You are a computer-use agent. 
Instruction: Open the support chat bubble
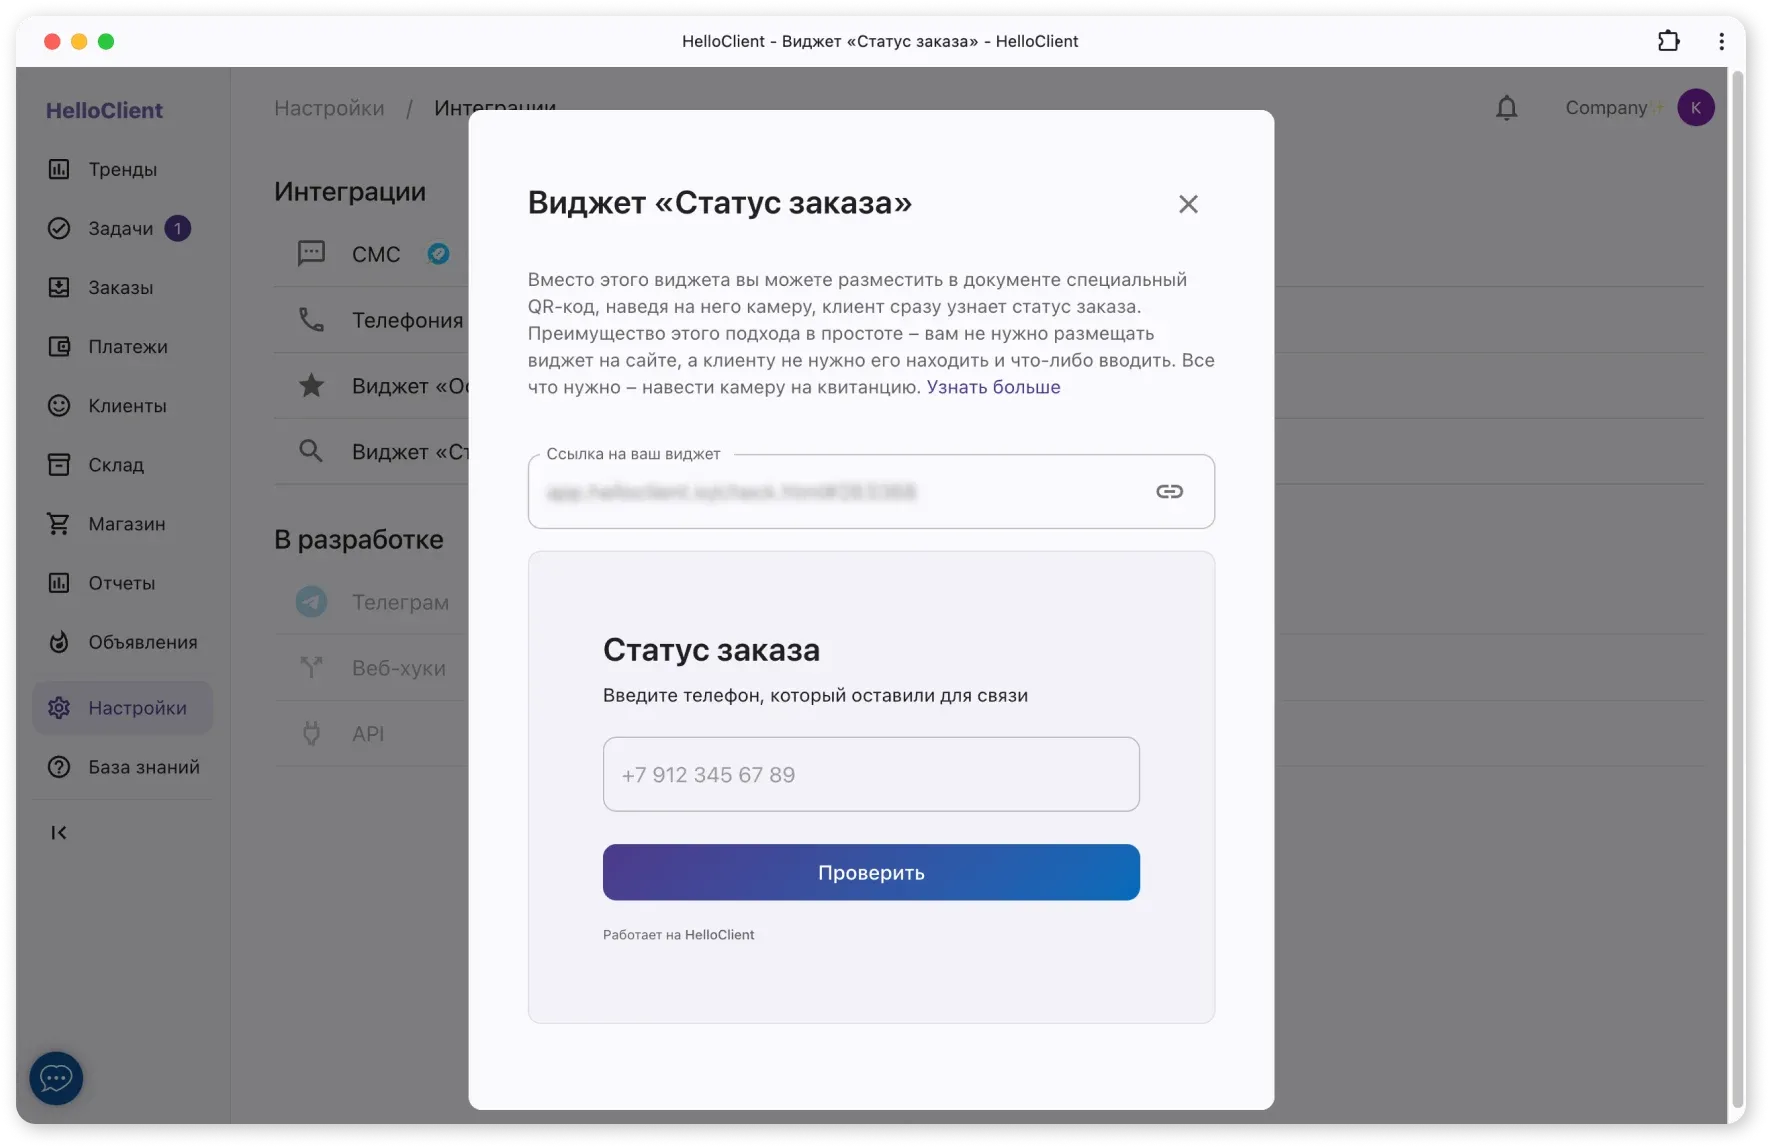55,1077
